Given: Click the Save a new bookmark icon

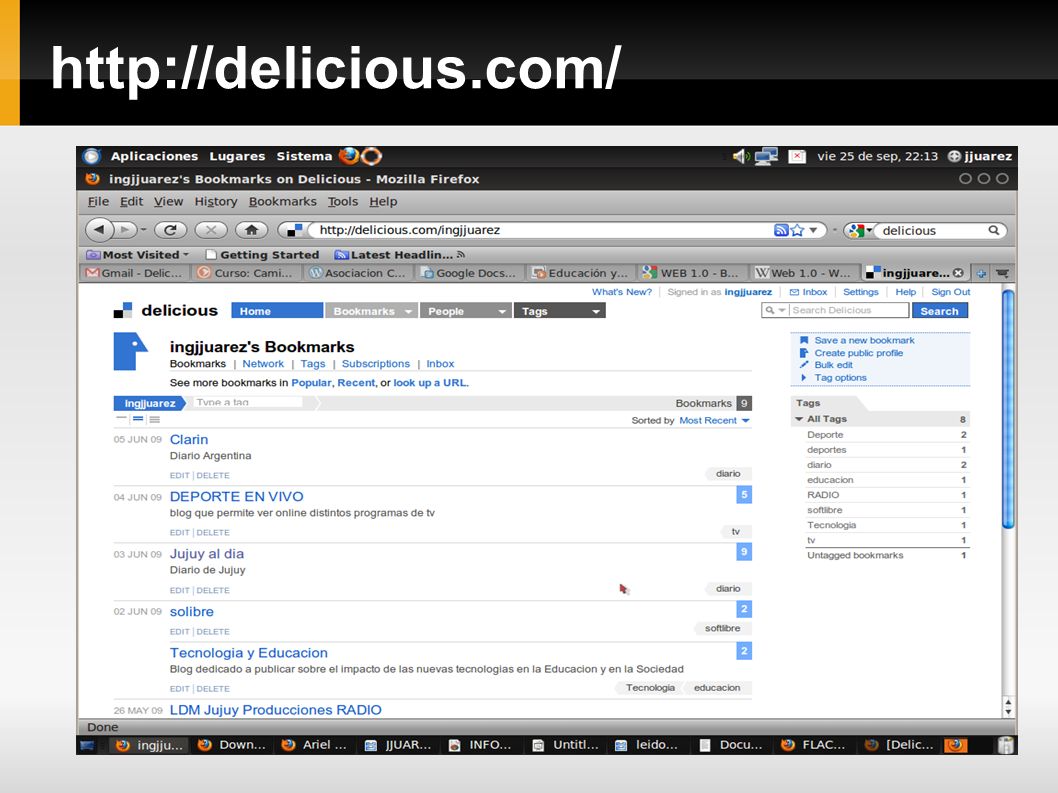Looking at the screenshot, I should coord(804,340).
